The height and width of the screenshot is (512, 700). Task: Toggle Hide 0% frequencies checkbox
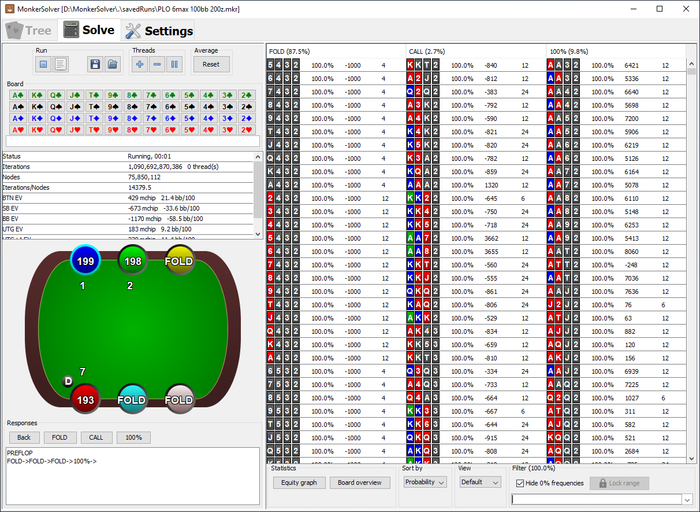click(x=519, y=483)
